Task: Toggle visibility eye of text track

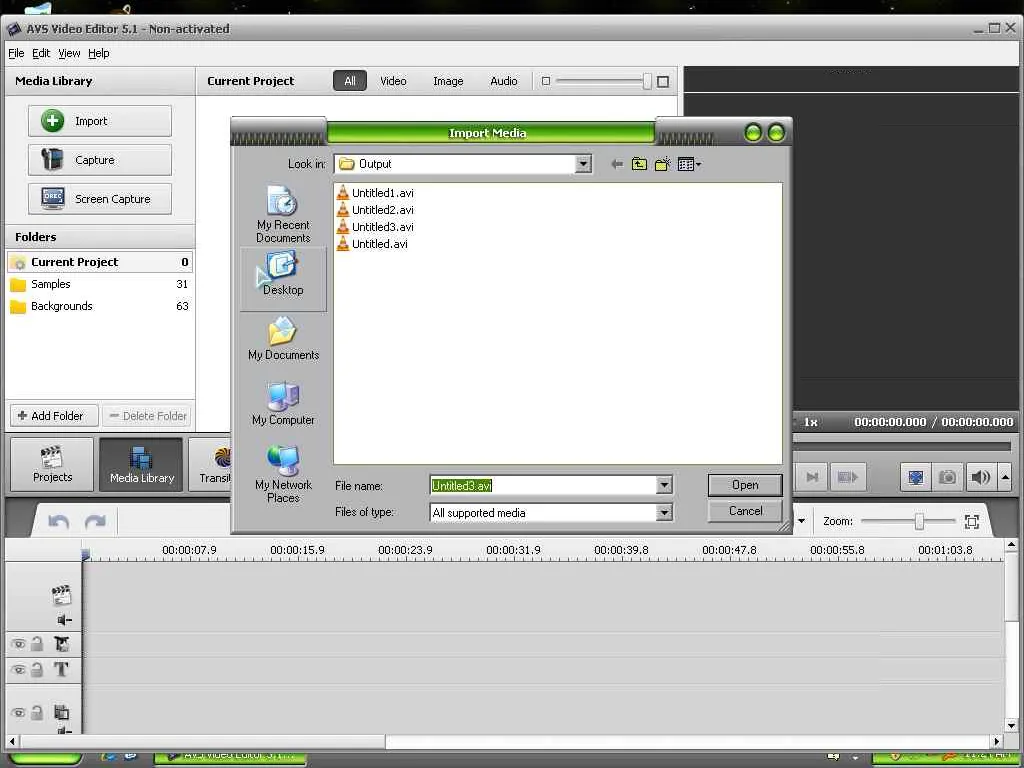Action: [18, 669]
